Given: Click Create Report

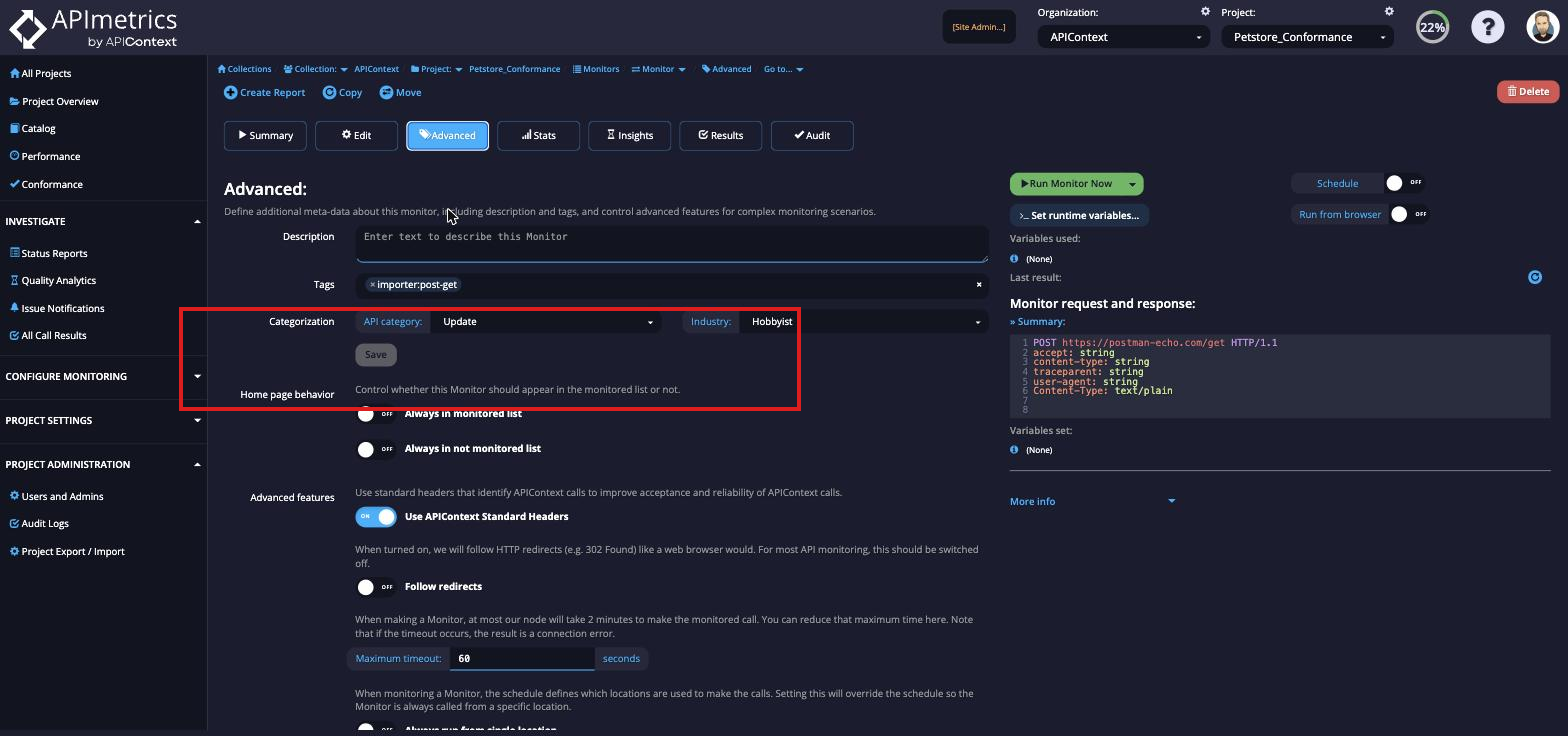Looking at the screenshot, I should pyautogui.click(x=265, y=92).
